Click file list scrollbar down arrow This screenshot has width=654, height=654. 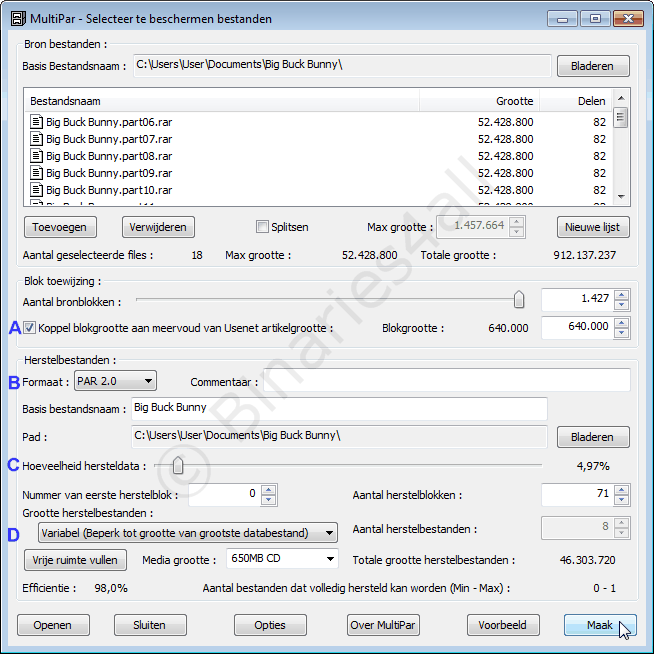pyautogui.click(x=621, y=196)
